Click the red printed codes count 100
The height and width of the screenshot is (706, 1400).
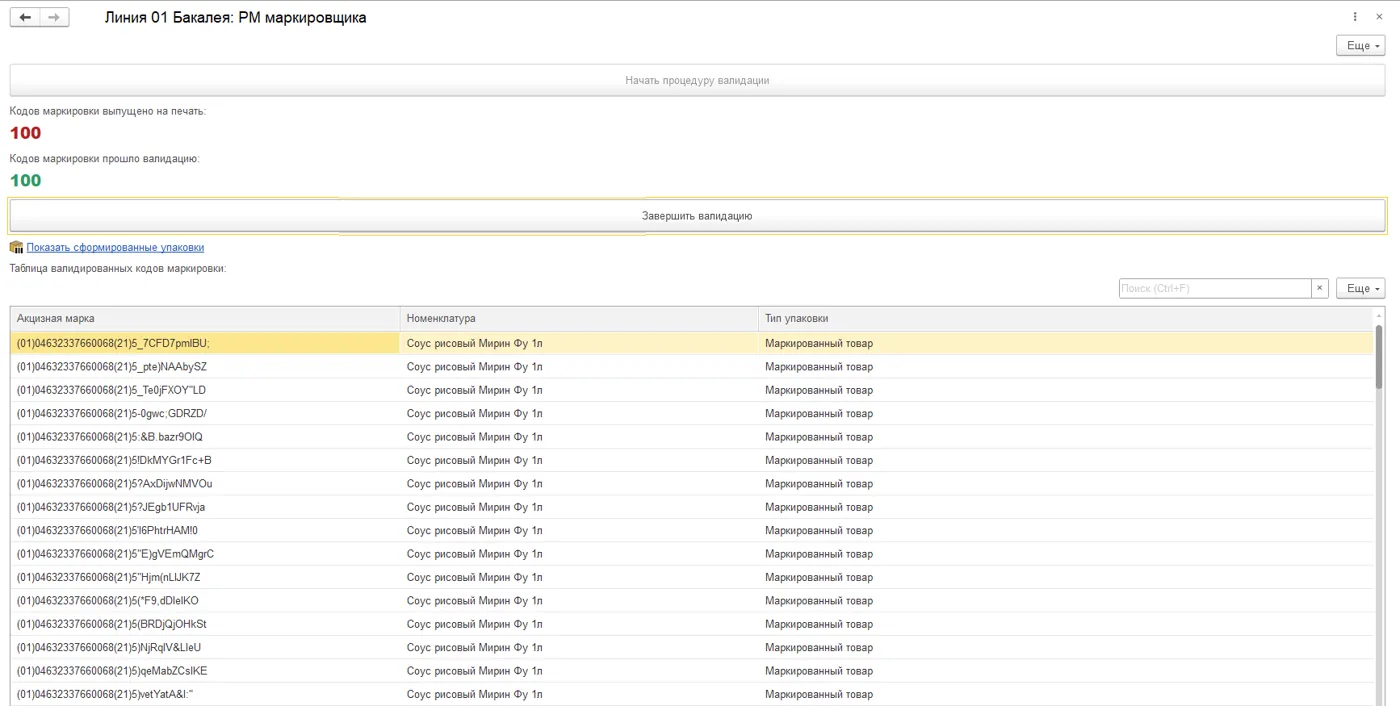pos(25,133)
